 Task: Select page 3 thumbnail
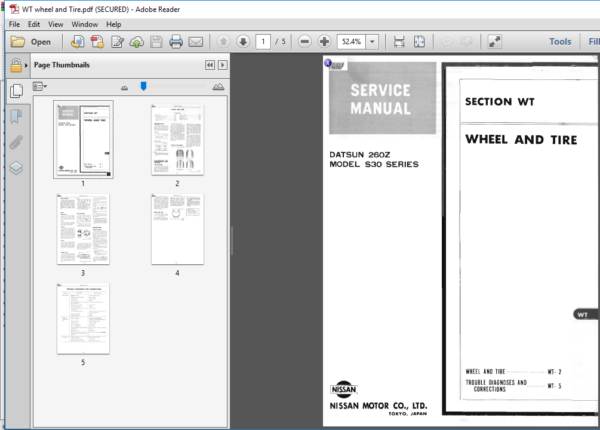click(x=83, y=229)
